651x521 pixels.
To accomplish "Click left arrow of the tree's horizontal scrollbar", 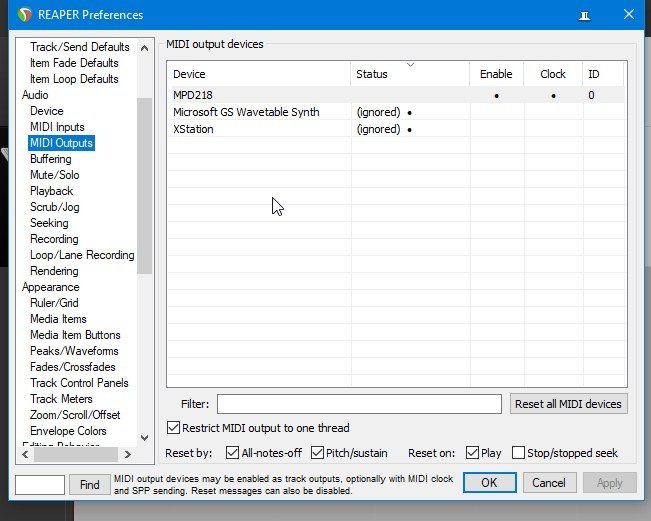I will coord(25,455).
